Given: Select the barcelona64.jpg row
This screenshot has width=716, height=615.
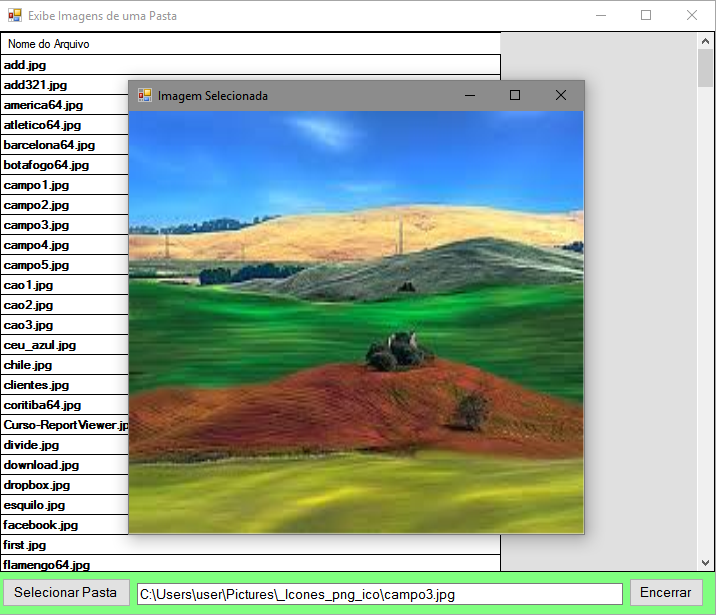Looking at the screenshot, I should (65, 145).
